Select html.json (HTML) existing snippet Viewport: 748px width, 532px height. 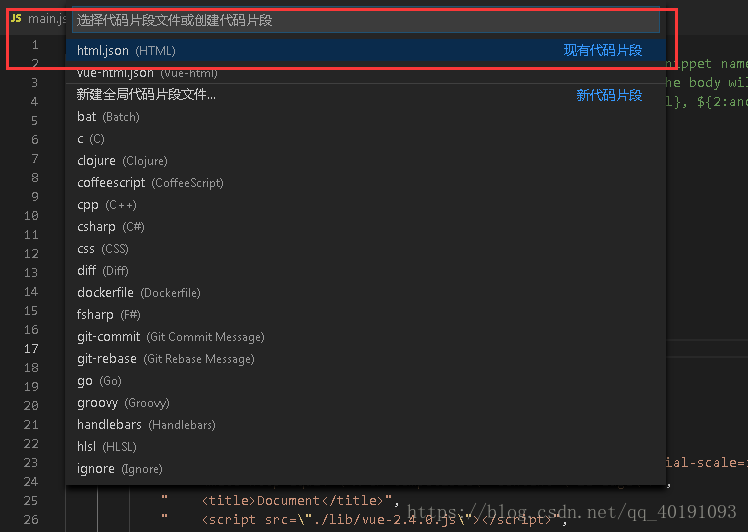pyautogui.click(x=365, y=50)
